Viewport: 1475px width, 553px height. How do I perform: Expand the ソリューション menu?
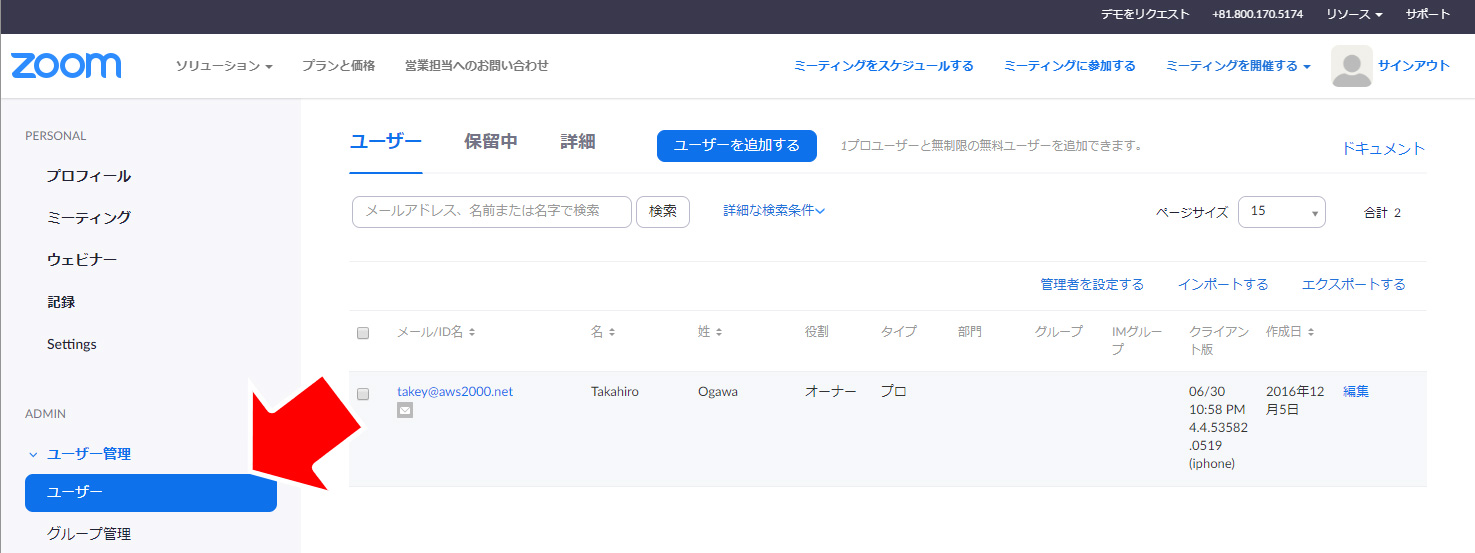[x=224, y=66]
